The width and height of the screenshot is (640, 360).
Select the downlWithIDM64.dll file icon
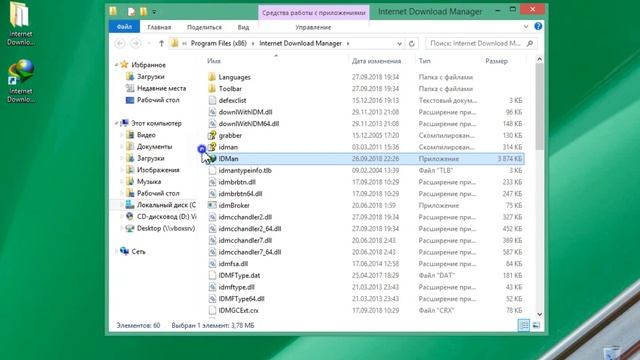(212, 124)
